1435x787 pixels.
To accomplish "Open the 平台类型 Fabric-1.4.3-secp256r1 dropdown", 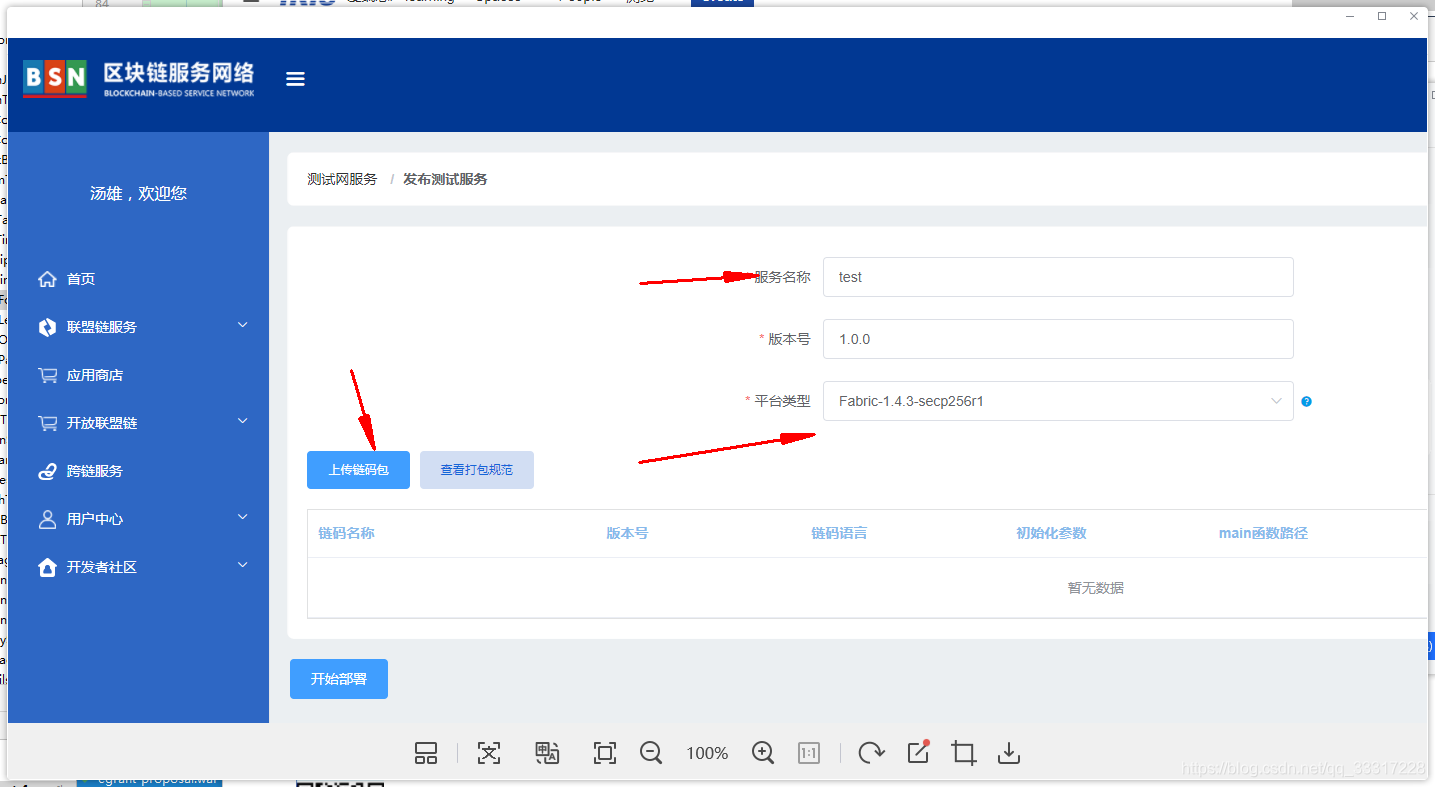I will [1058, 401].
